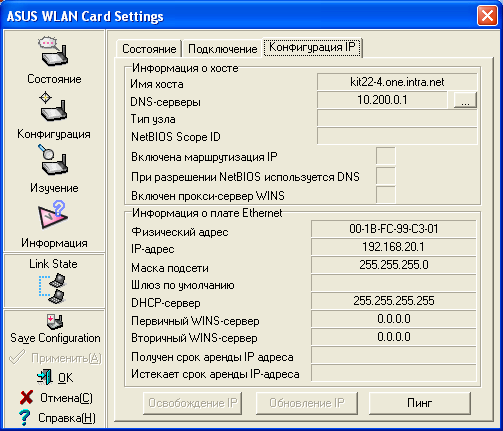Toggle the Включена маршрутизация IP box
The width and height of the screenshot is (503, 431).
tap(386, 156)
